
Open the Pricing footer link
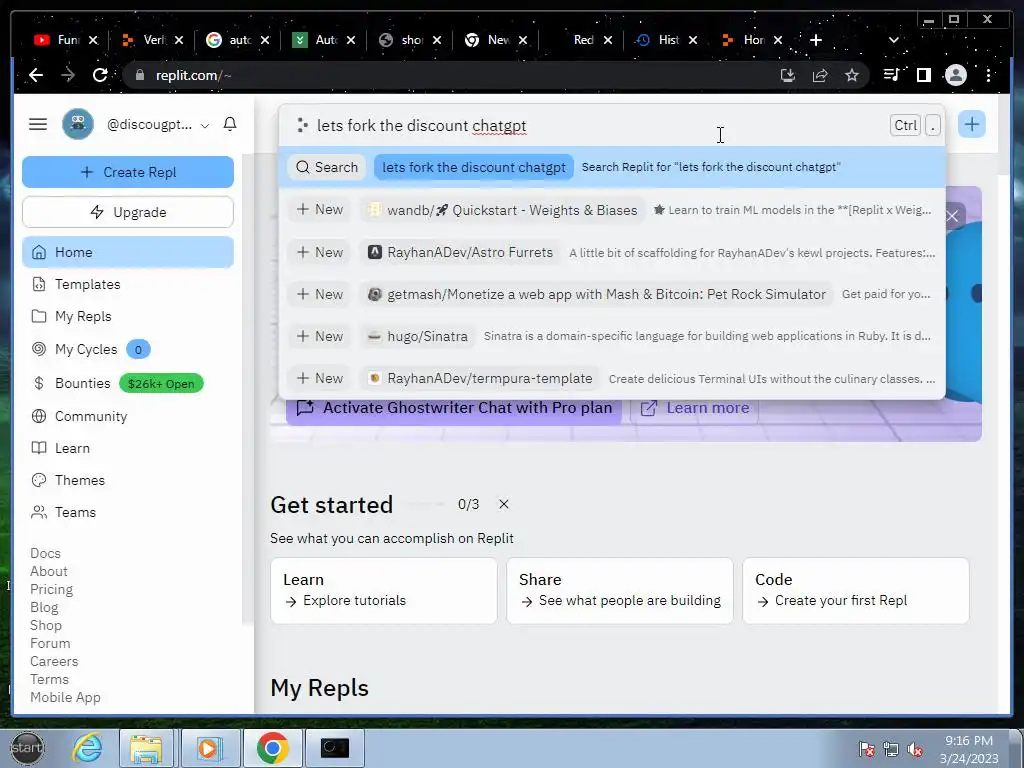point(51,589)
